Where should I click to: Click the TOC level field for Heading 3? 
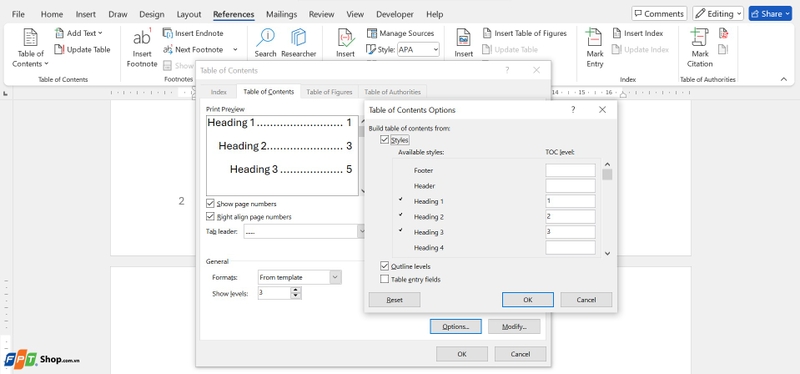570,232
